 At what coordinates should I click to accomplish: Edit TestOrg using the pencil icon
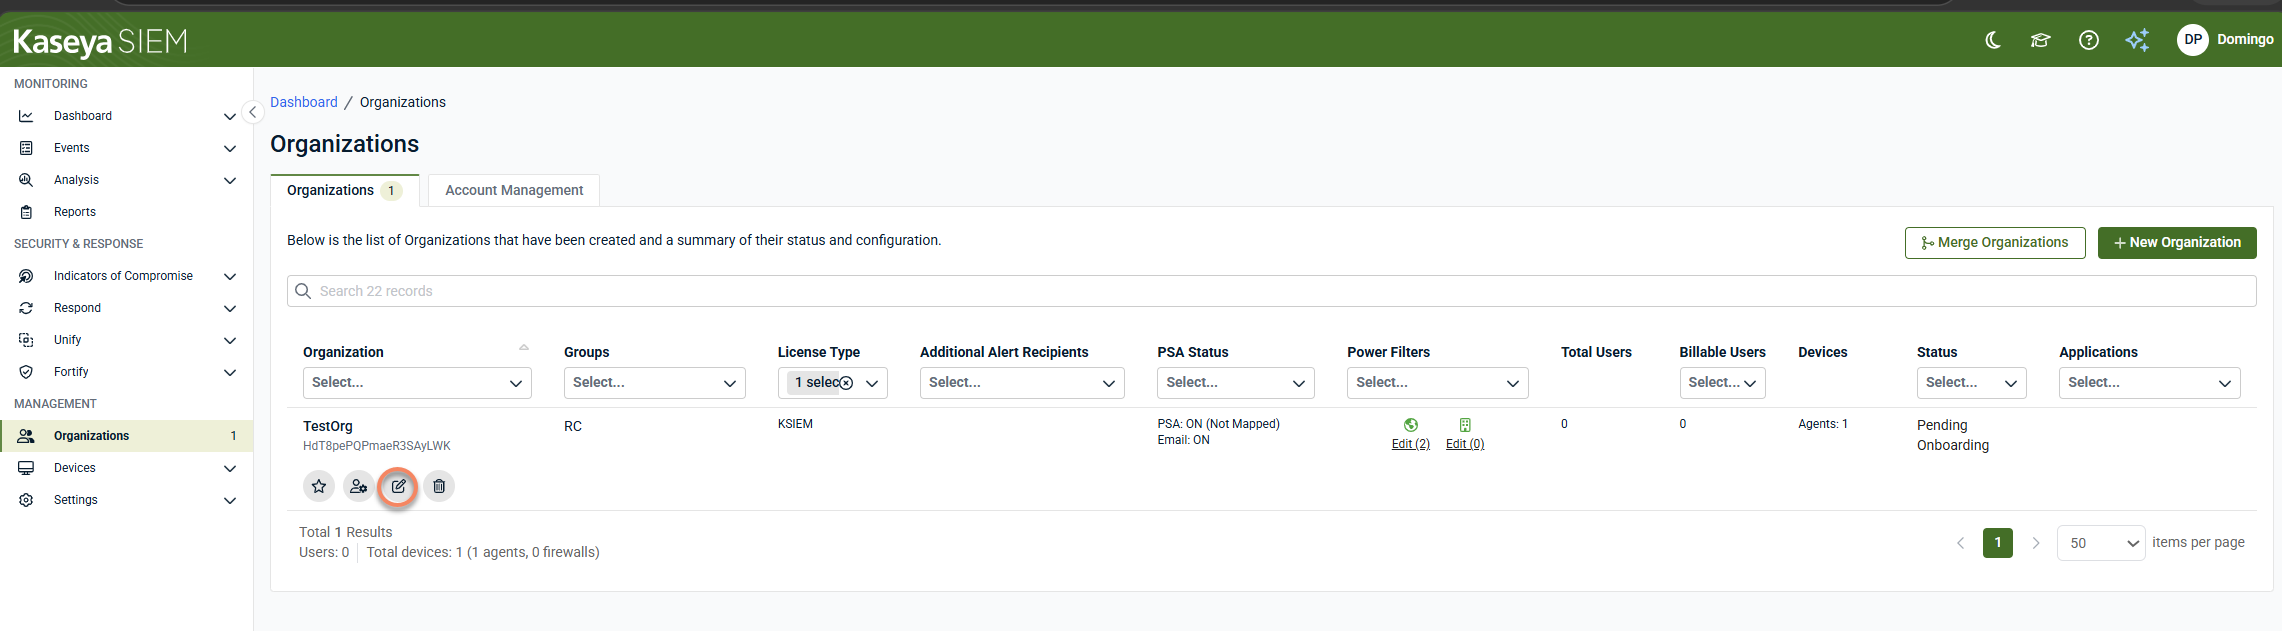pos(398,486)
